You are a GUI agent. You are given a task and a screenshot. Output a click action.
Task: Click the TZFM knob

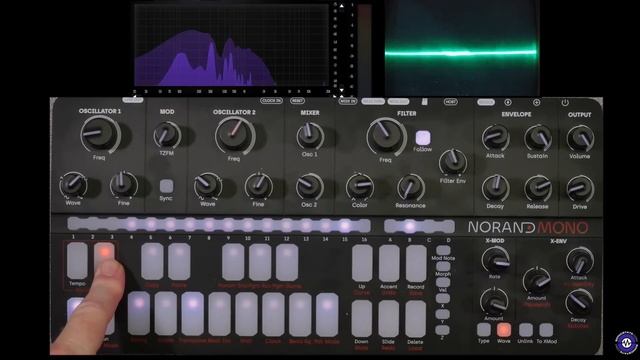167,135
